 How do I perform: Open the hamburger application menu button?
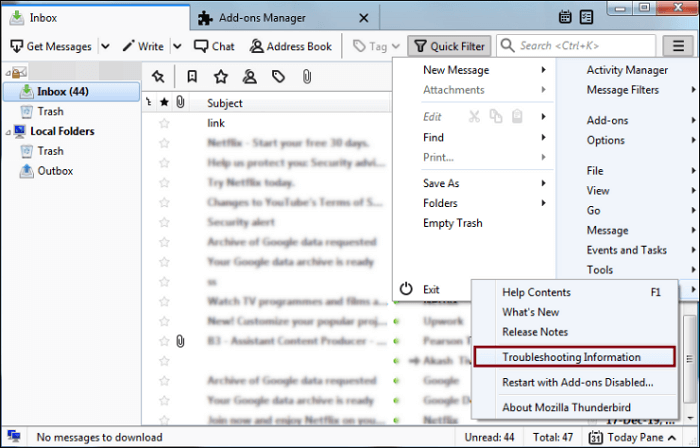(678, 46)
